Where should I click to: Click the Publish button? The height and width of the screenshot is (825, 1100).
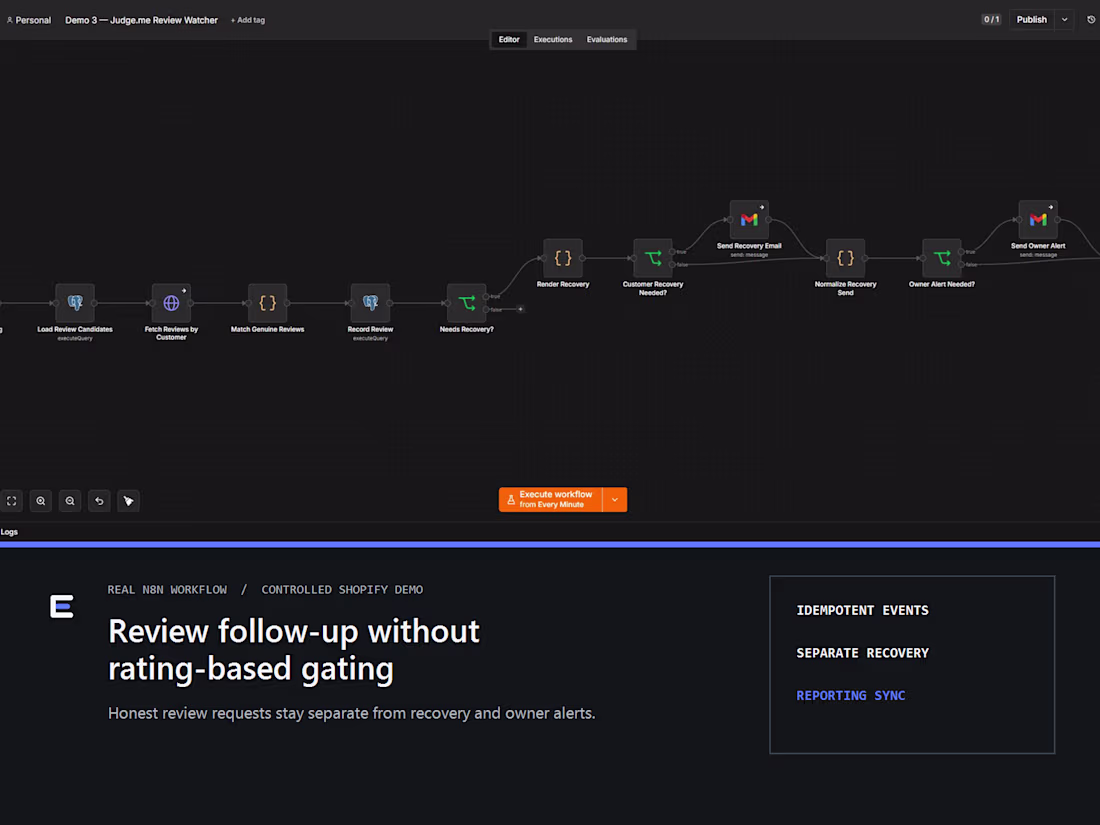click(1031, 20)
